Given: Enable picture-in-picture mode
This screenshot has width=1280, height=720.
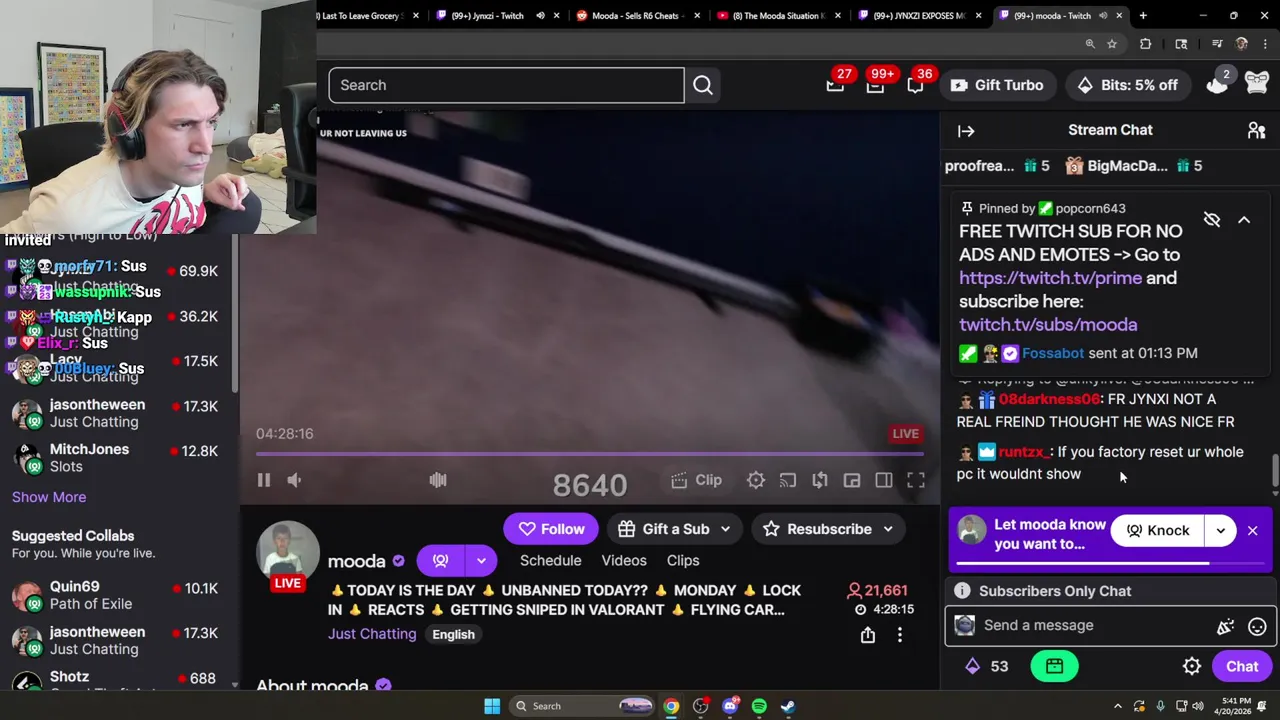Looking at the screenshot, I should tap(852, 480).
